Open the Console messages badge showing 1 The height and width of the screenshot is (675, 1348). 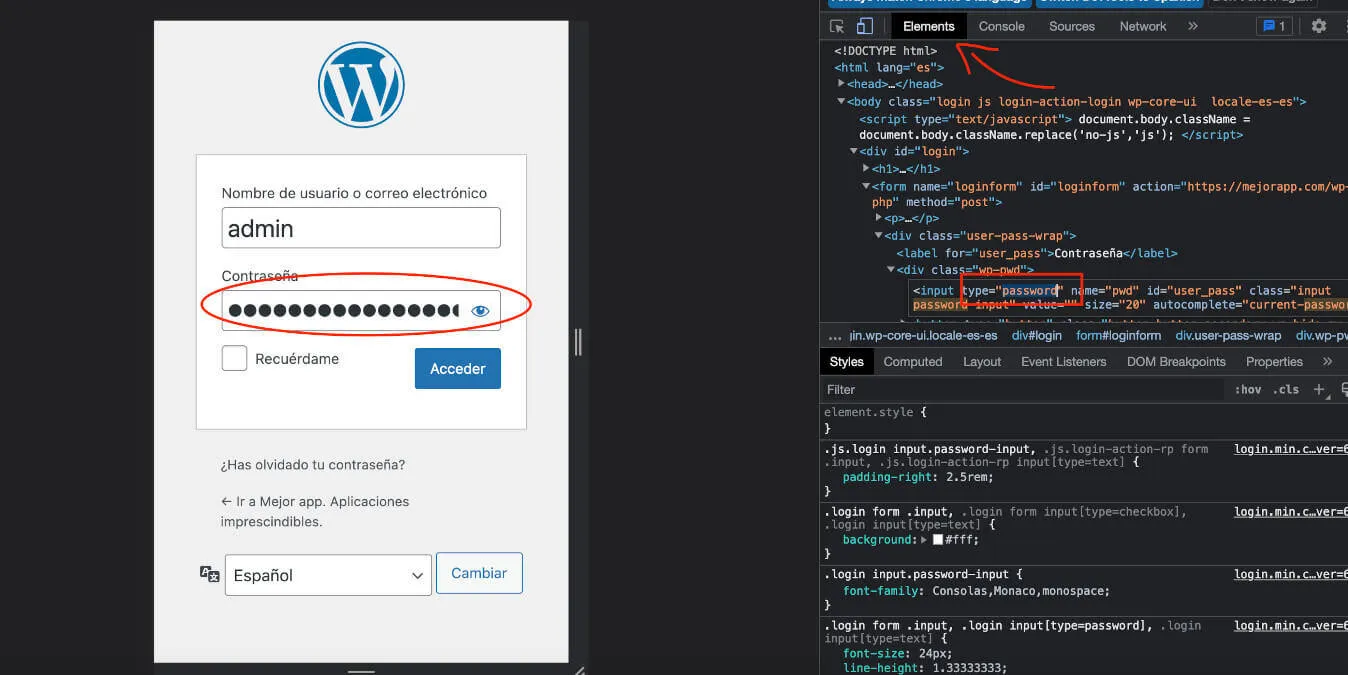click(1274, 25)
